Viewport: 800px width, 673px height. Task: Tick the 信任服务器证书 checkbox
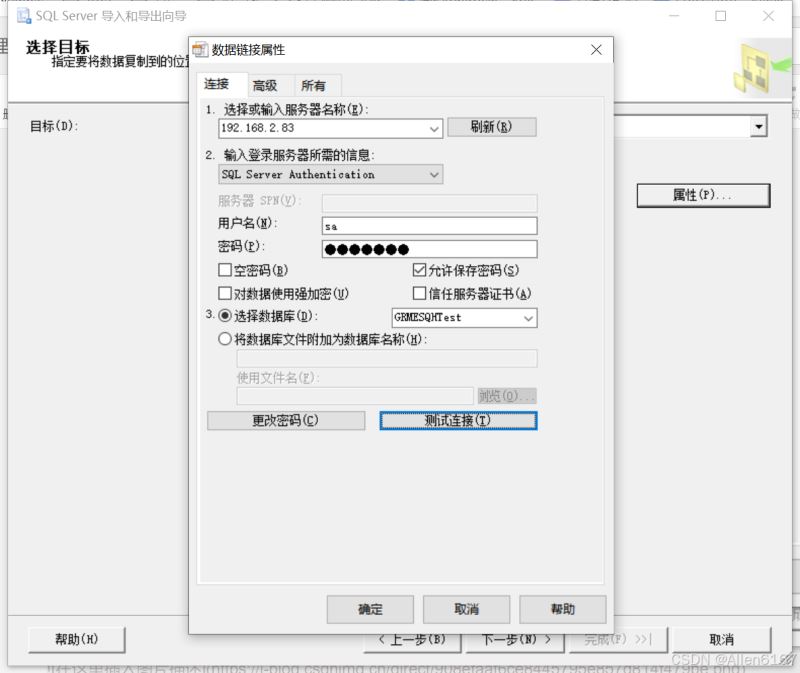(x=419, y=293)
